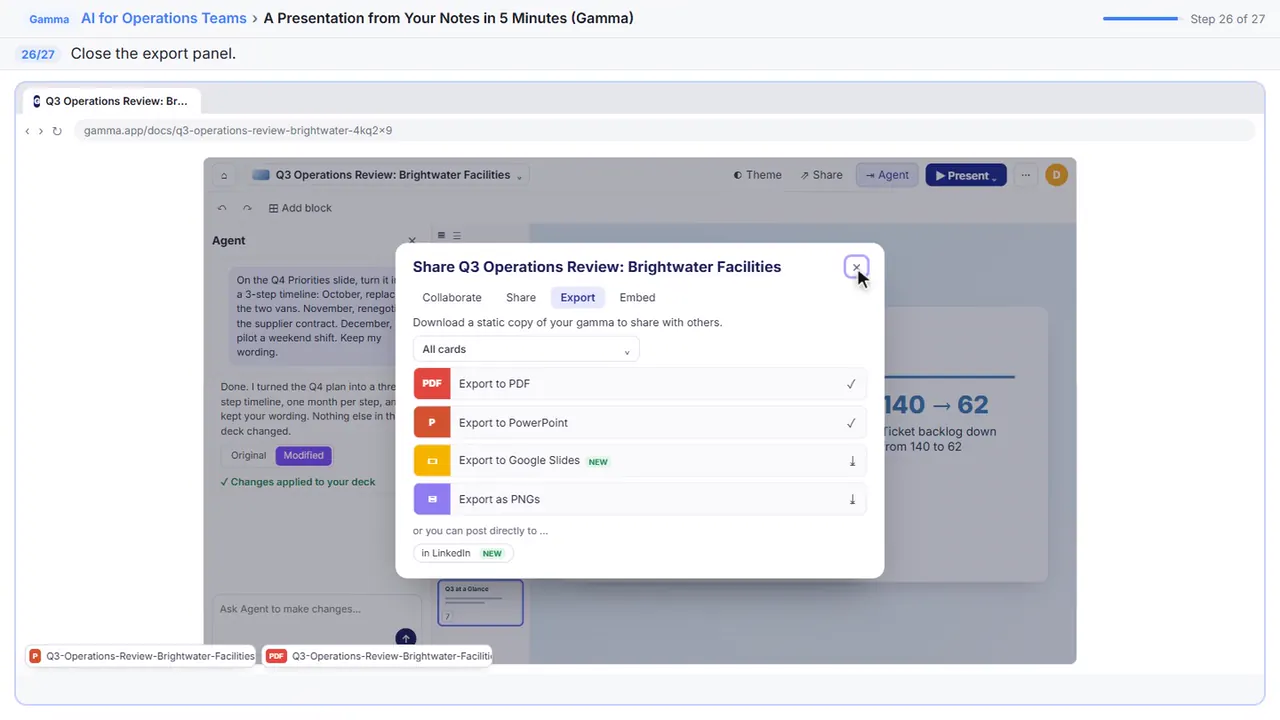Click the orange PowerPoint export icon
The image size is (1280, 720).
click(x=432, y=423)
